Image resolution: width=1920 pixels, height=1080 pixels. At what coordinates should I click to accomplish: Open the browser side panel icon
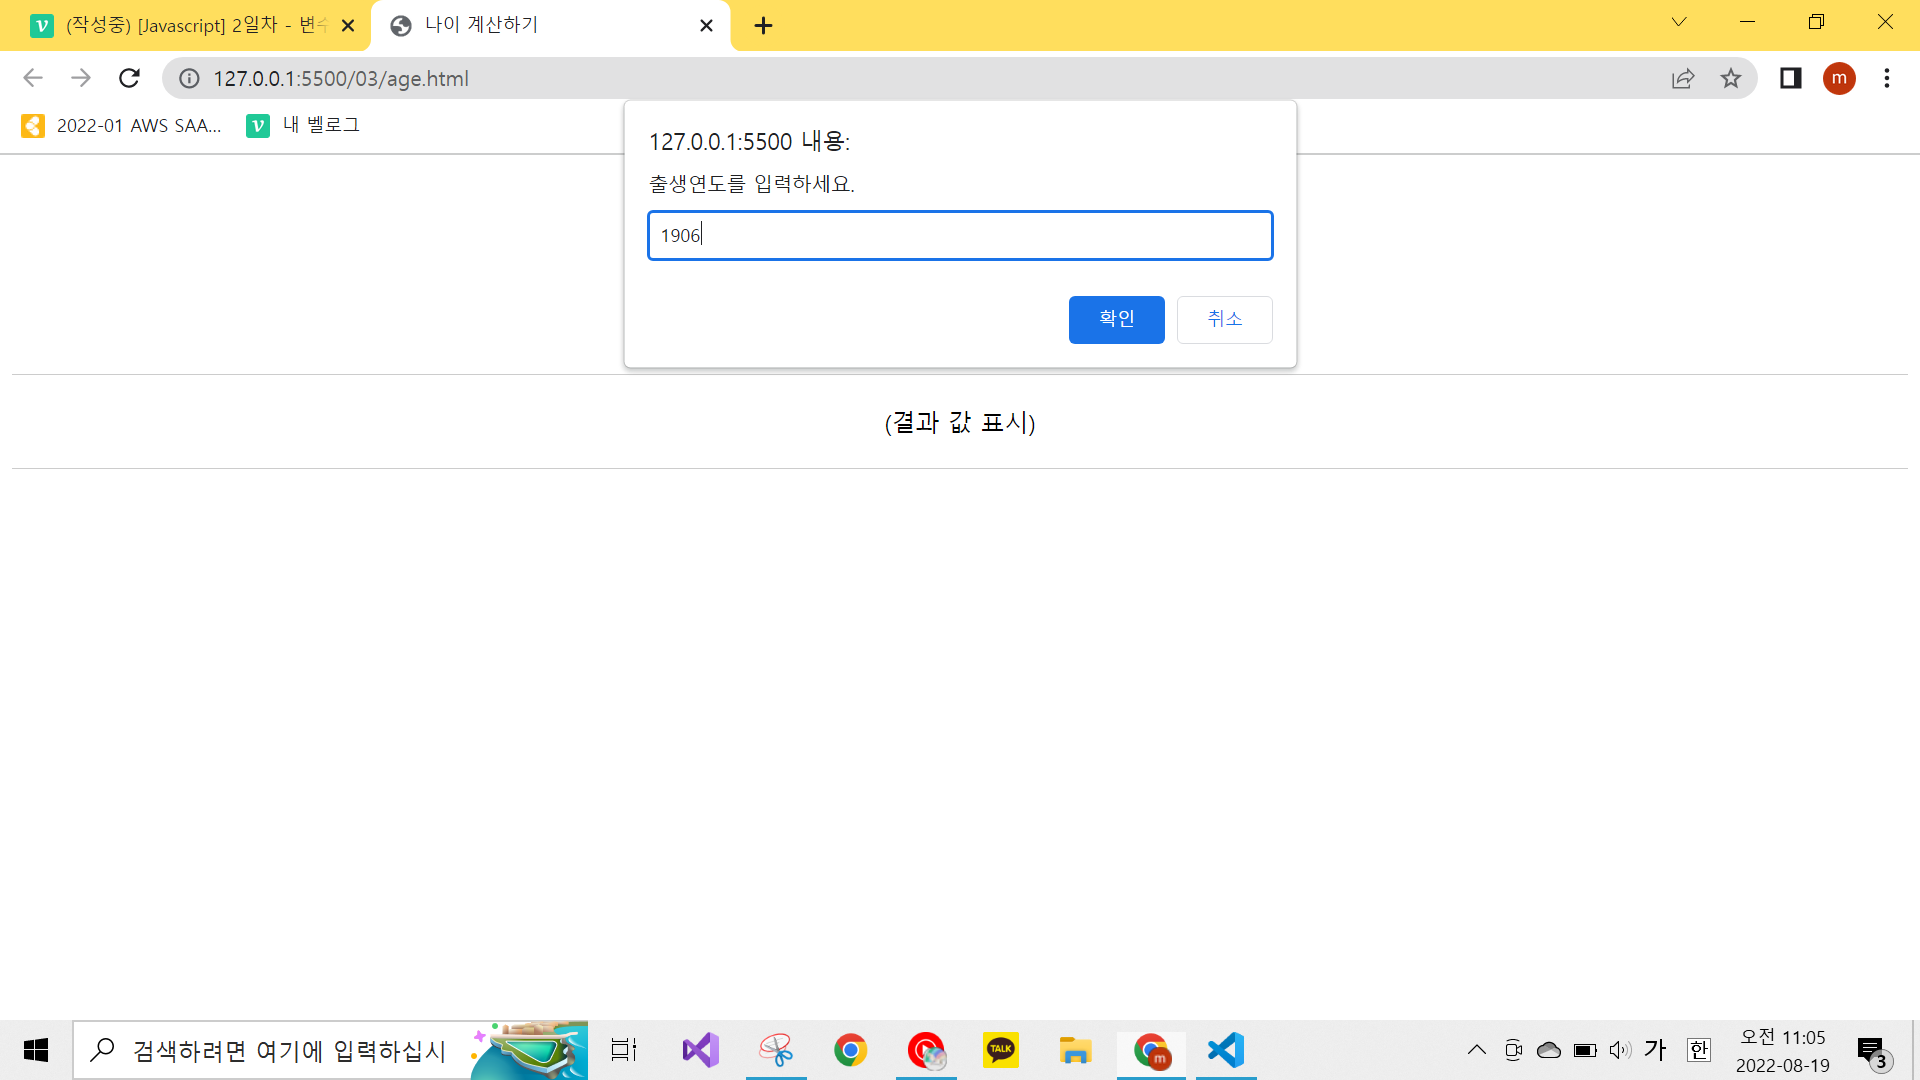pyautogui.click(x=1790, y=78)
